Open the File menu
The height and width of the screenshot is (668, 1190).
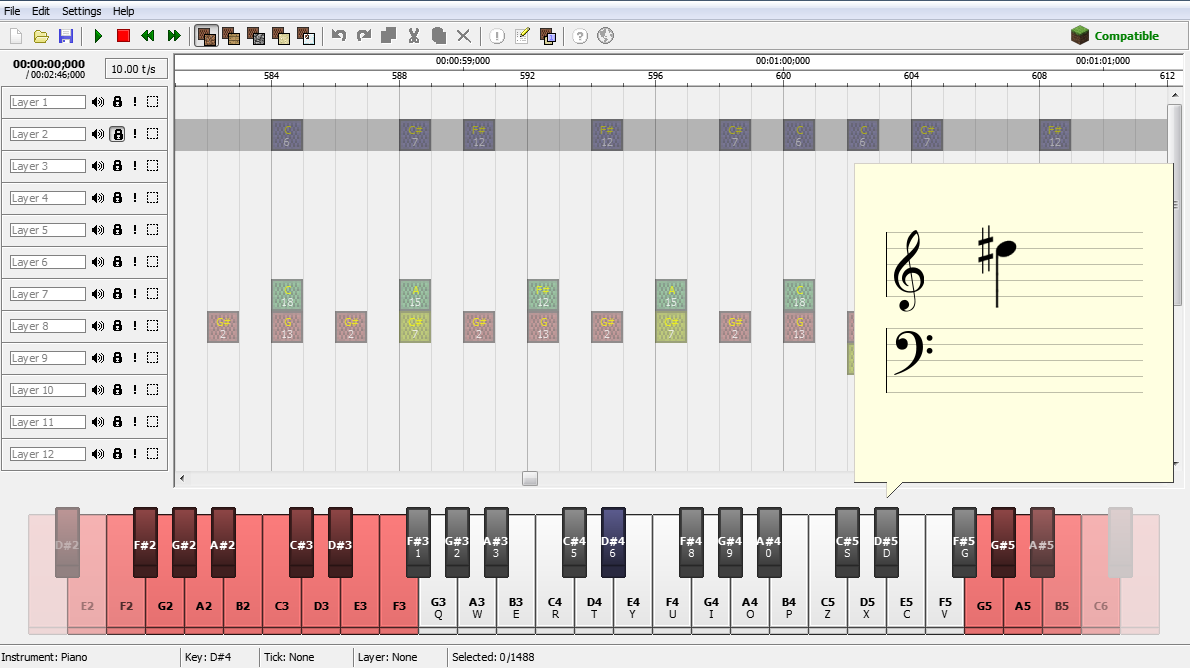(12, 11)
